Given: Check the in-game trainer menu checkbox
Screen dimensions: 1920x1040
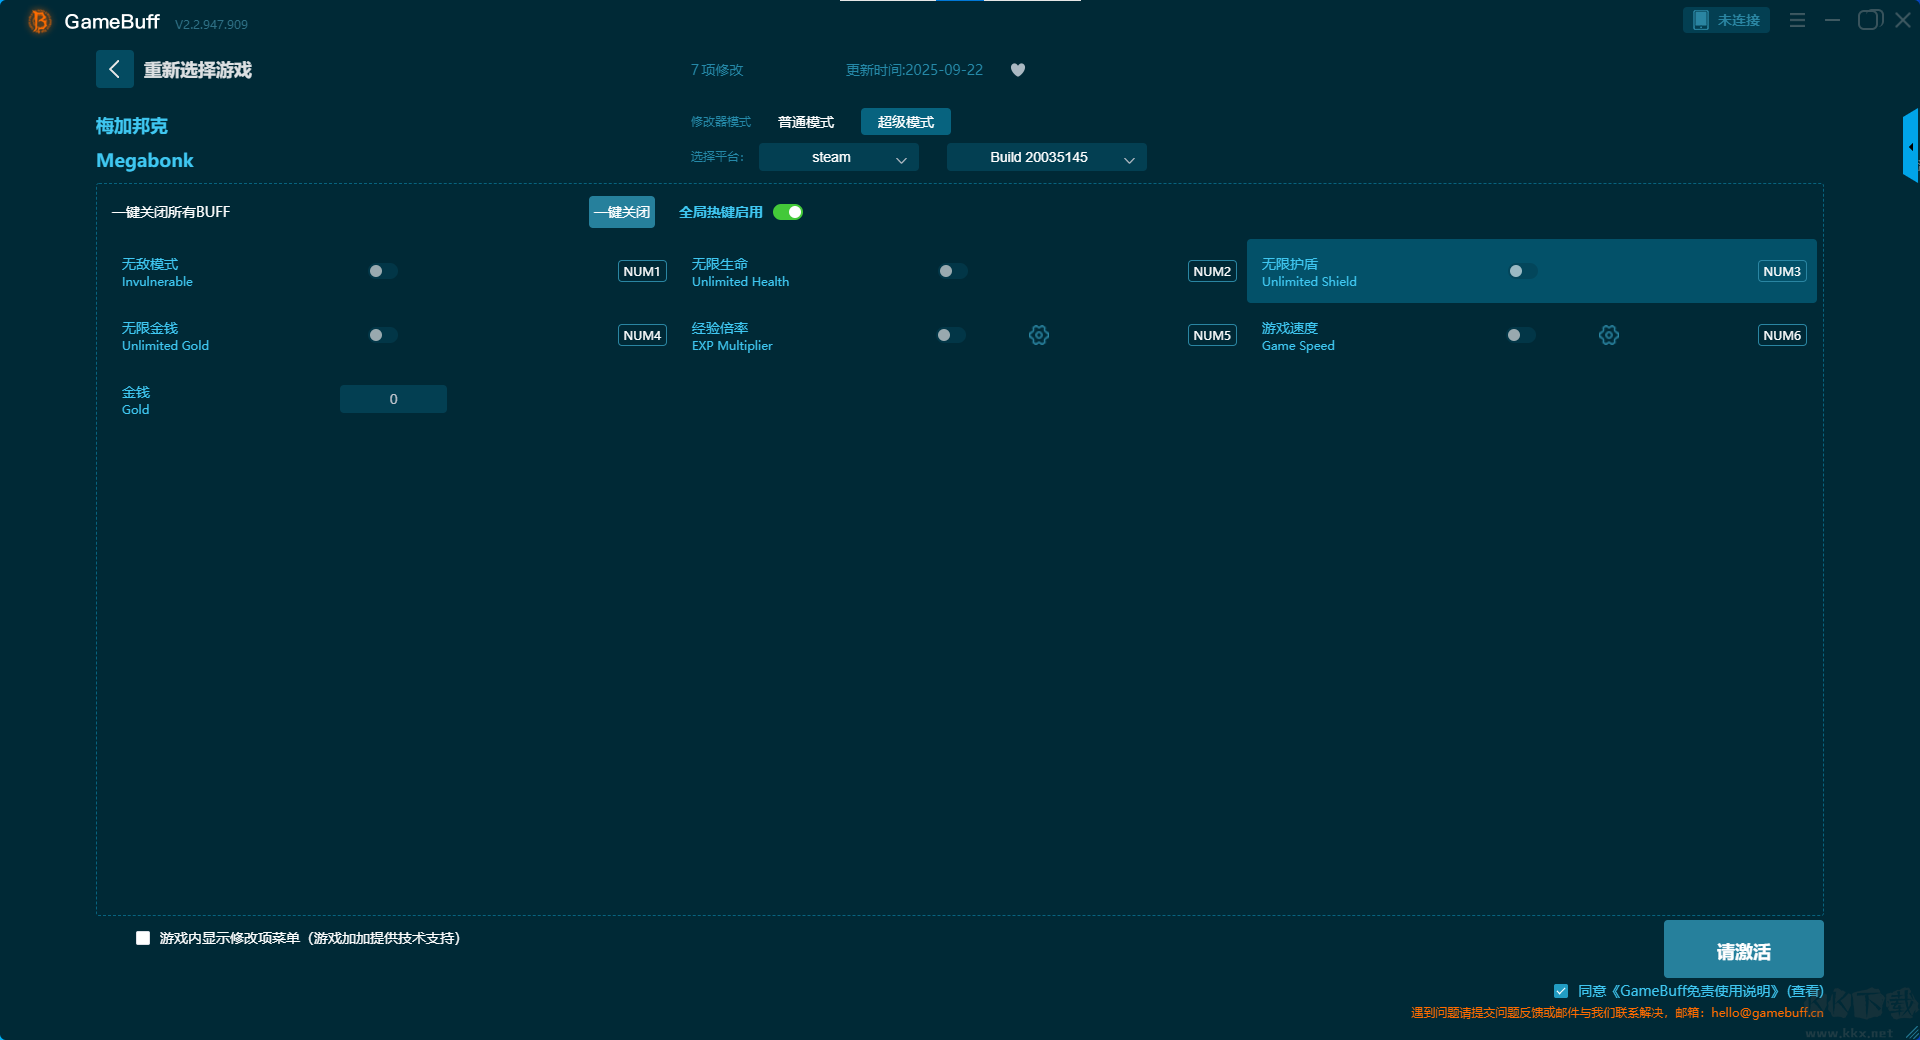Looking at the screenshot, I should pos(143,938).
